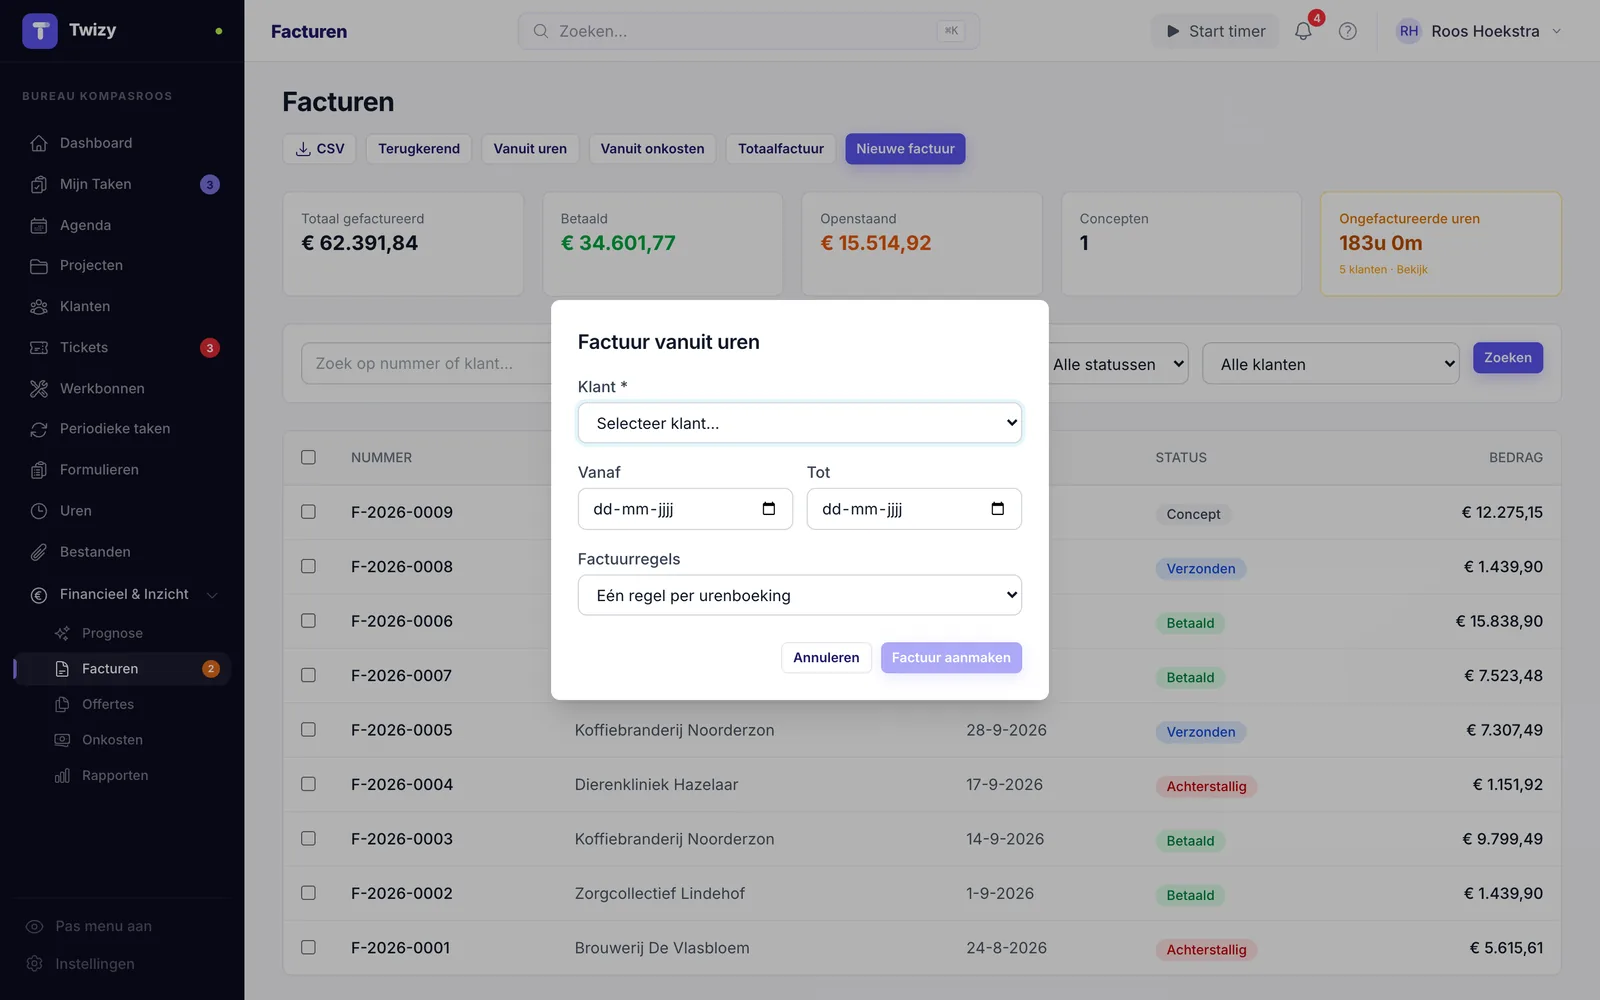Open the notifications bell
The width and height of the screenshot is (1600, 1000).
tap(1303, 31)
